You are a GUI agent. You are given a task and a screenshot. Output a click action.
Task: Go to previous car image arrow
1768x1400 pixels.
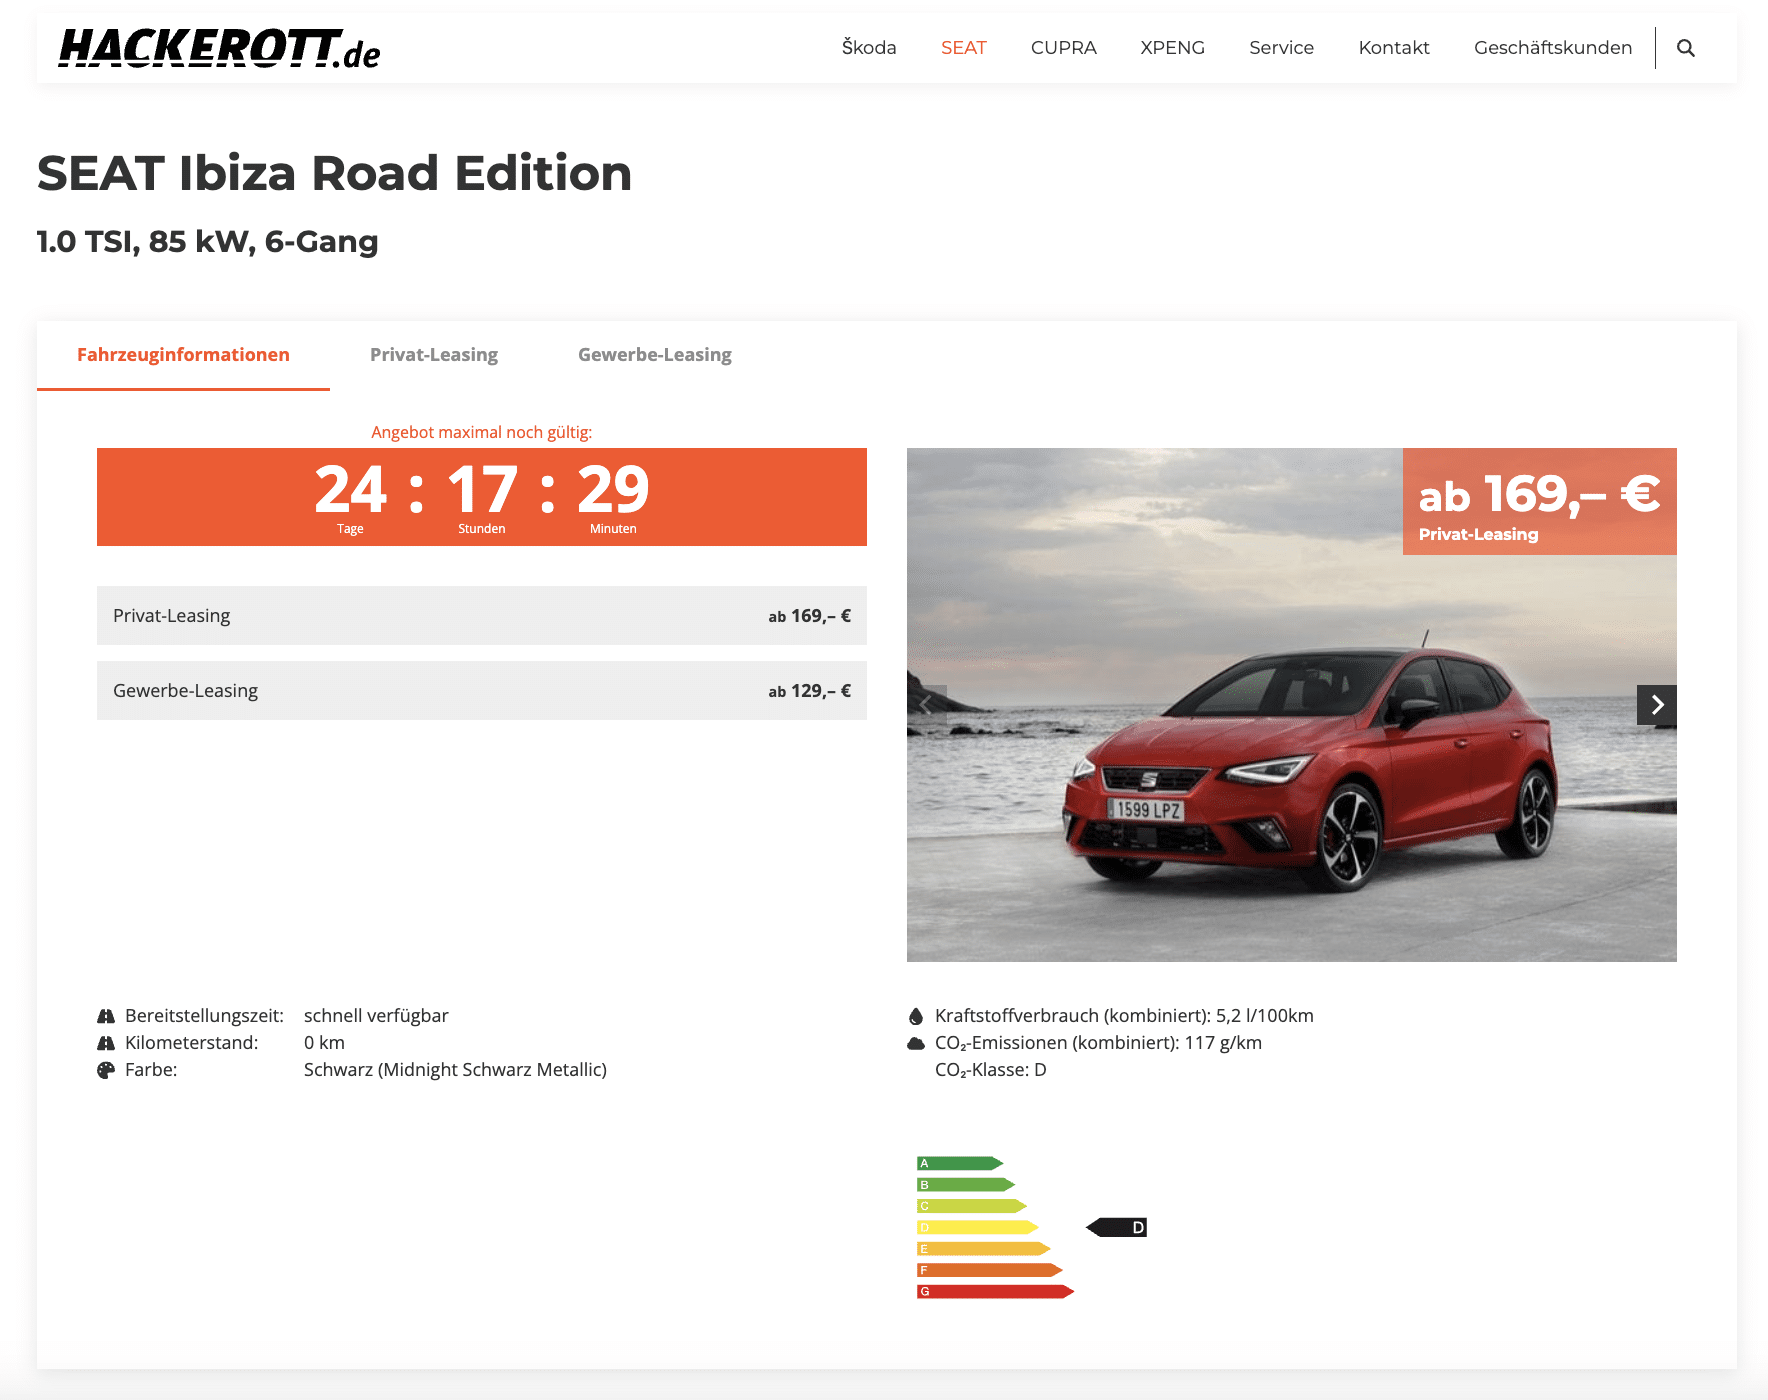click(x=927, y=705)
